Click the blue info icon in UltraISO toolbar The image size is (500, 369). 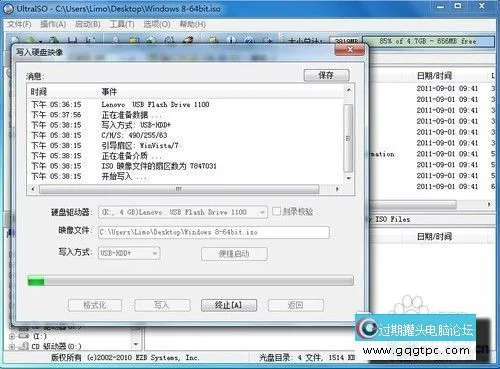tap(231, 40)
